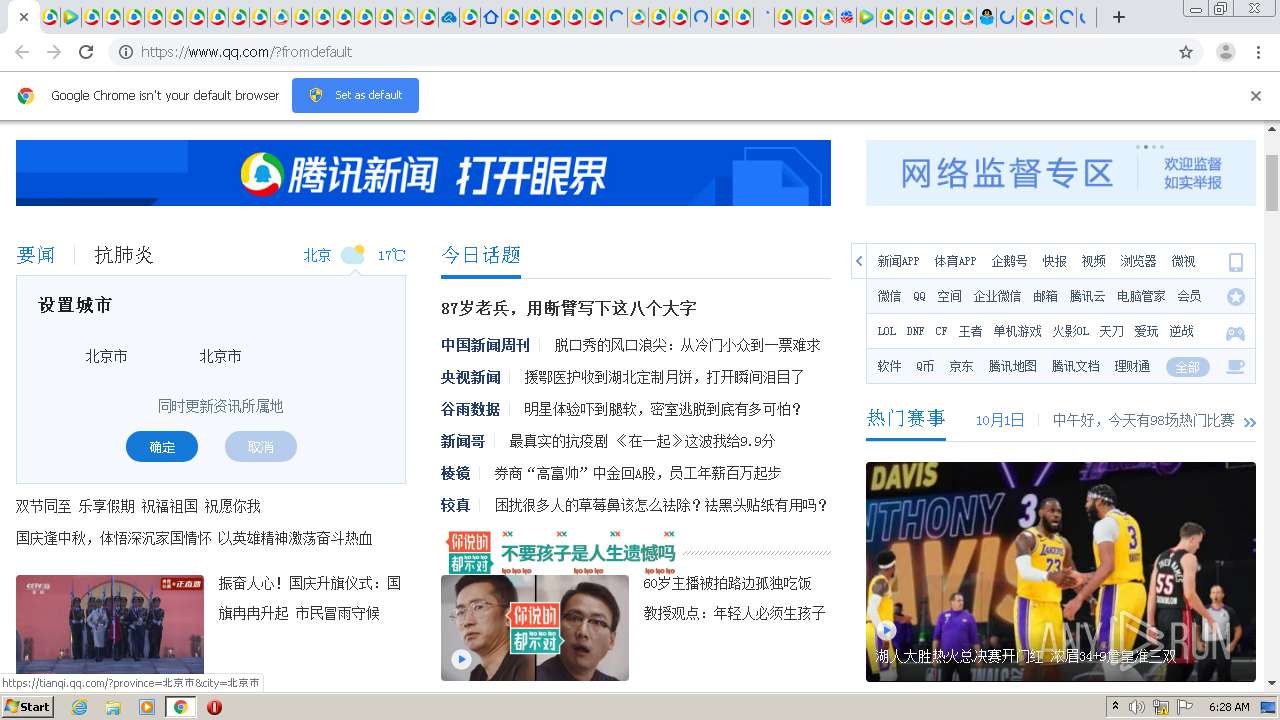Cancel city setting with 取消 button

coord(261,447)
